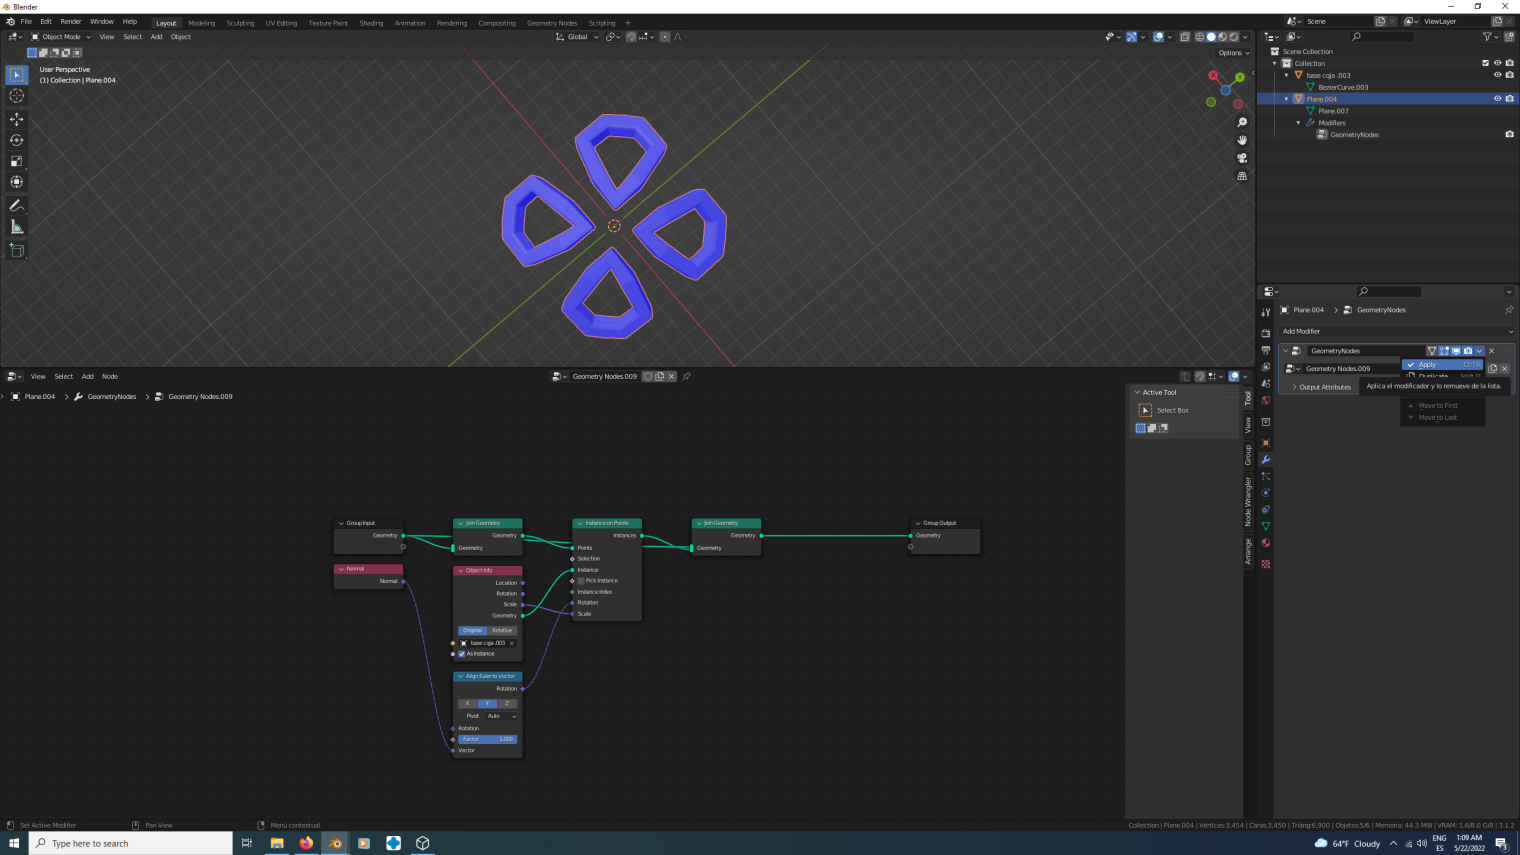
Task: Select the Measure tool
Action: click(x=17, y=228)
